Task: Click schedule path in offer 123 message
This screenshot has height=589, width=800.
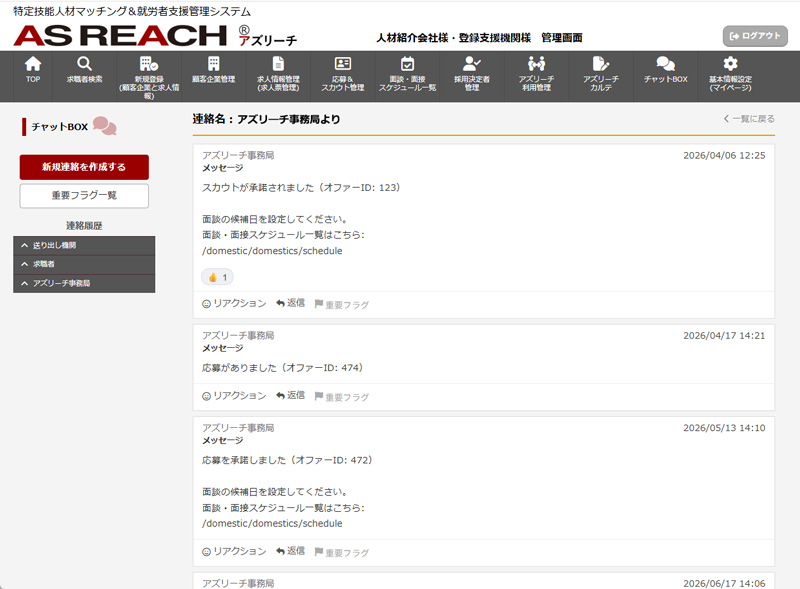Action: (x=272, y=251)
